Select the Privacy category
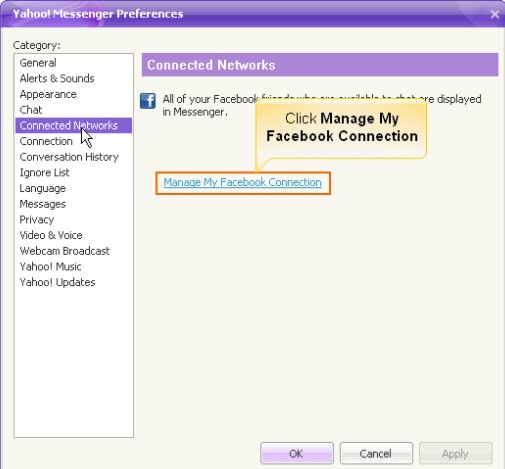This screenshot has width=505, height=469. coord(73,219)
